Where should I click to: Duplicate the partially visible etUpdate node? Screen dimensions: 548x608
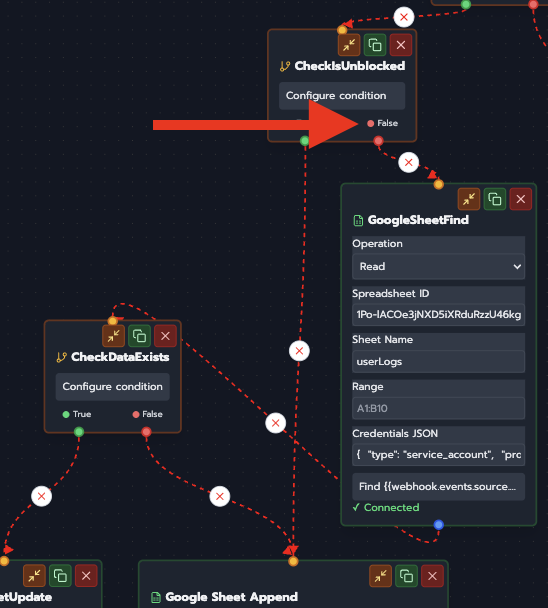coord(60,576)
